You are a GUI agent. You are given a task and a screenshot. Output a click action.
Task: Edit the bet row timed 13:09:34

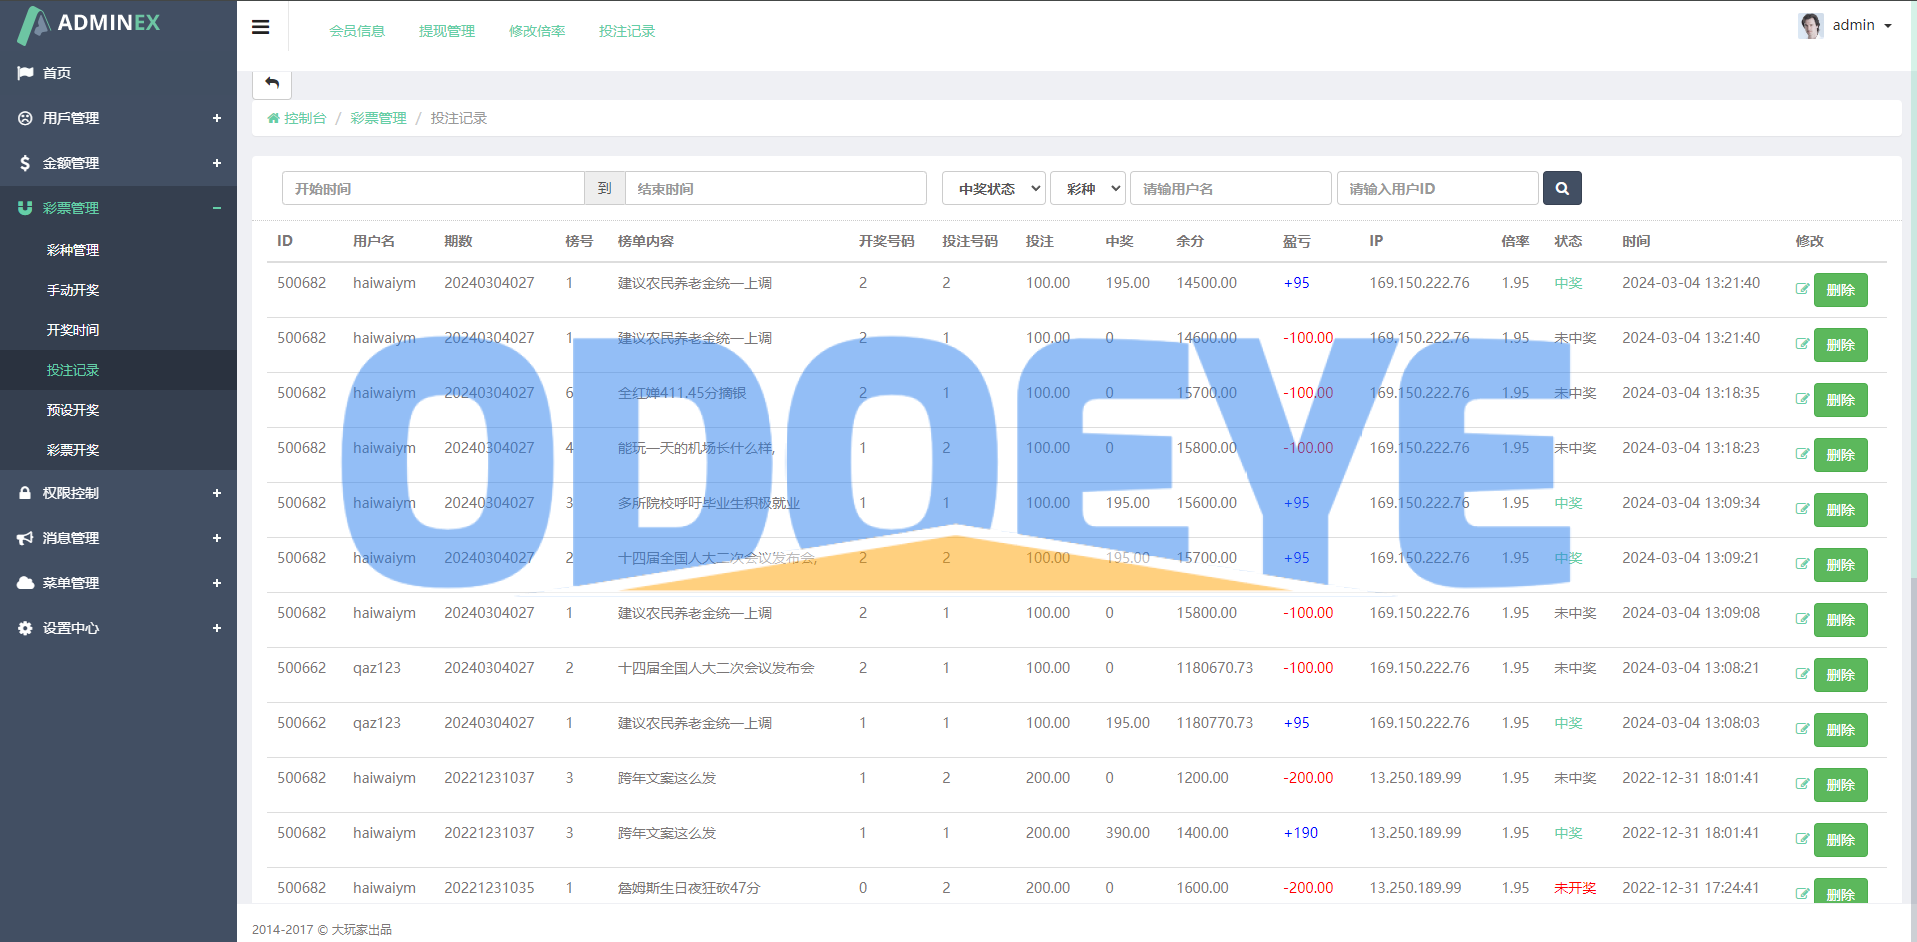coord(1802,509)
